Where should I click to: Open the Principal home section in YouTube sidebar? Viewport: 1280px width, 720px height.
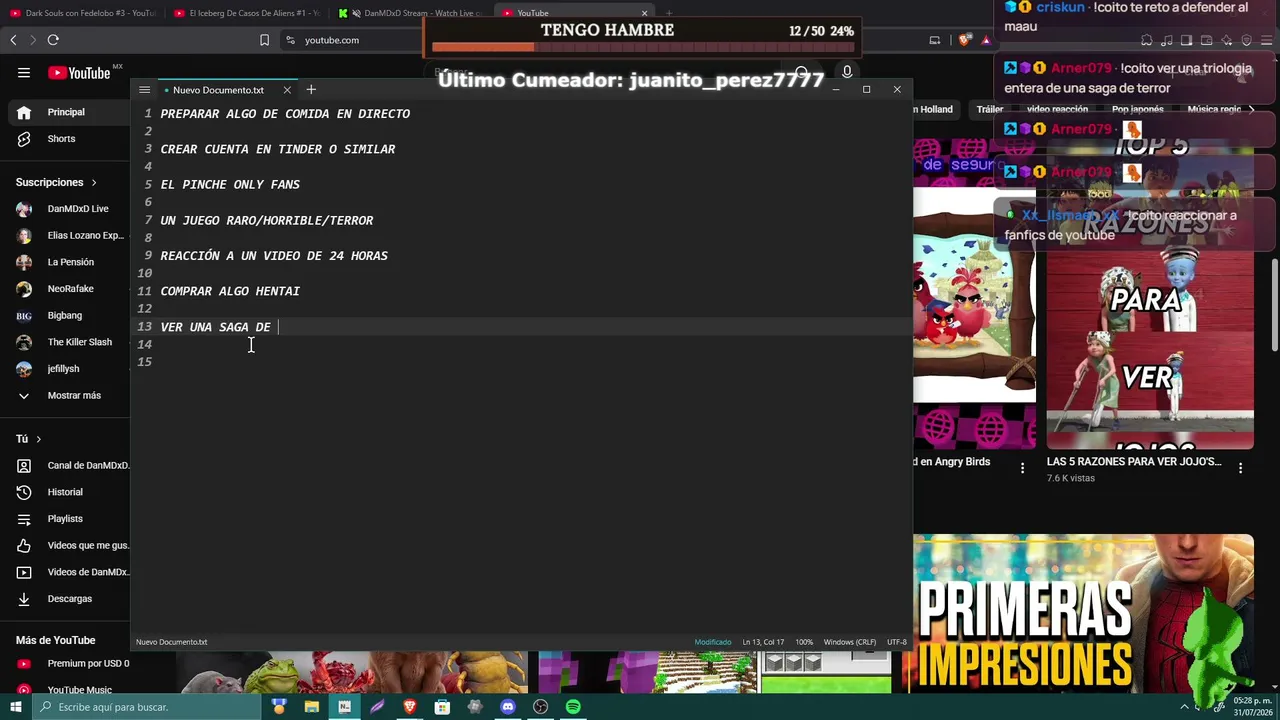tap(65, 112)
